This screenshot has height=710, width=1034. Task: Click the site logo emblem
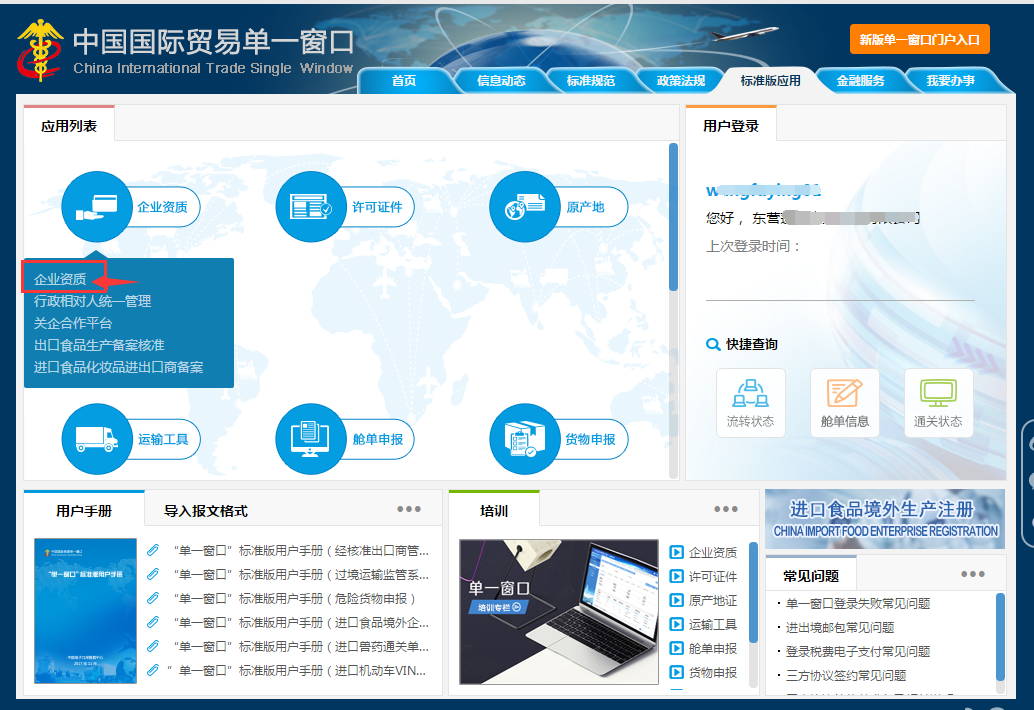tap(40, 51)
